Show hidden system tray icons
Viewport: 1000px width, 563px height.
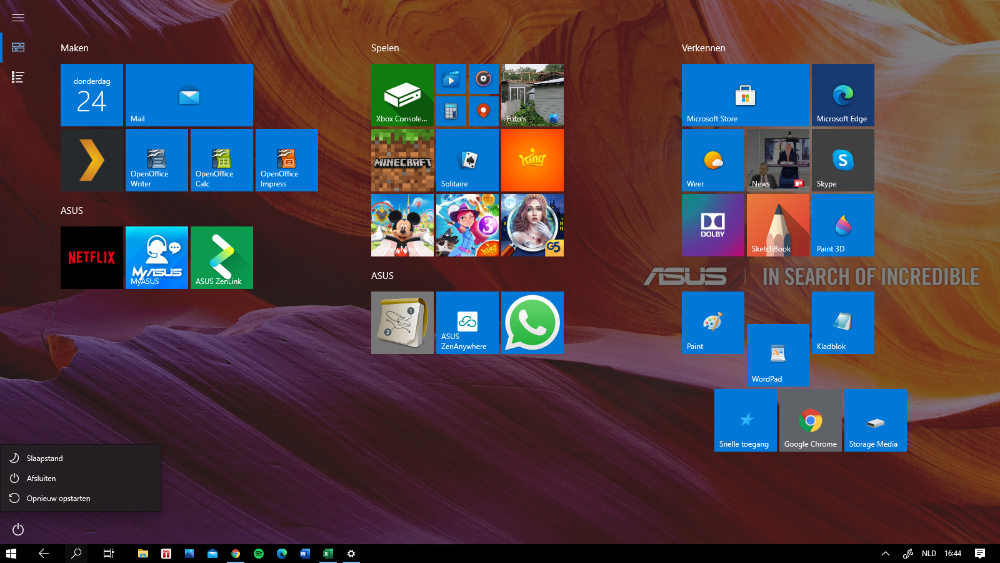[x=885, y=553]
